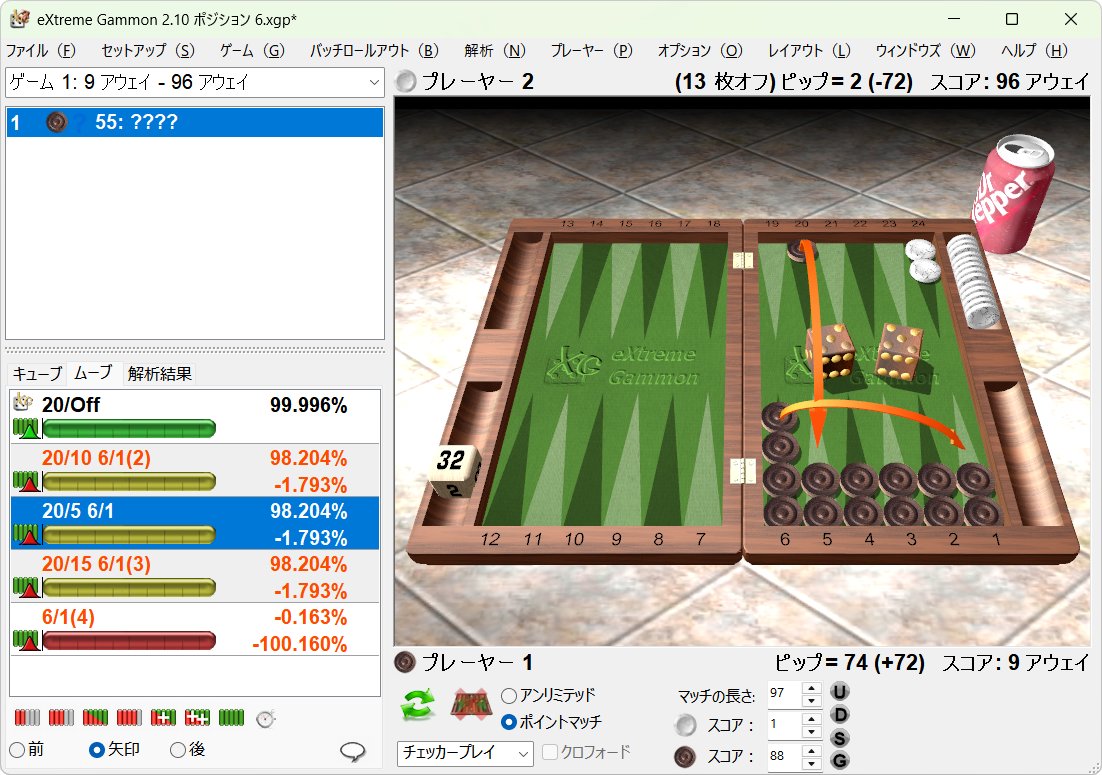Select the two-red-bar analysis level icon
Image resolution: width=1102 pixels, height=775 pixels.
coord(27,718)
